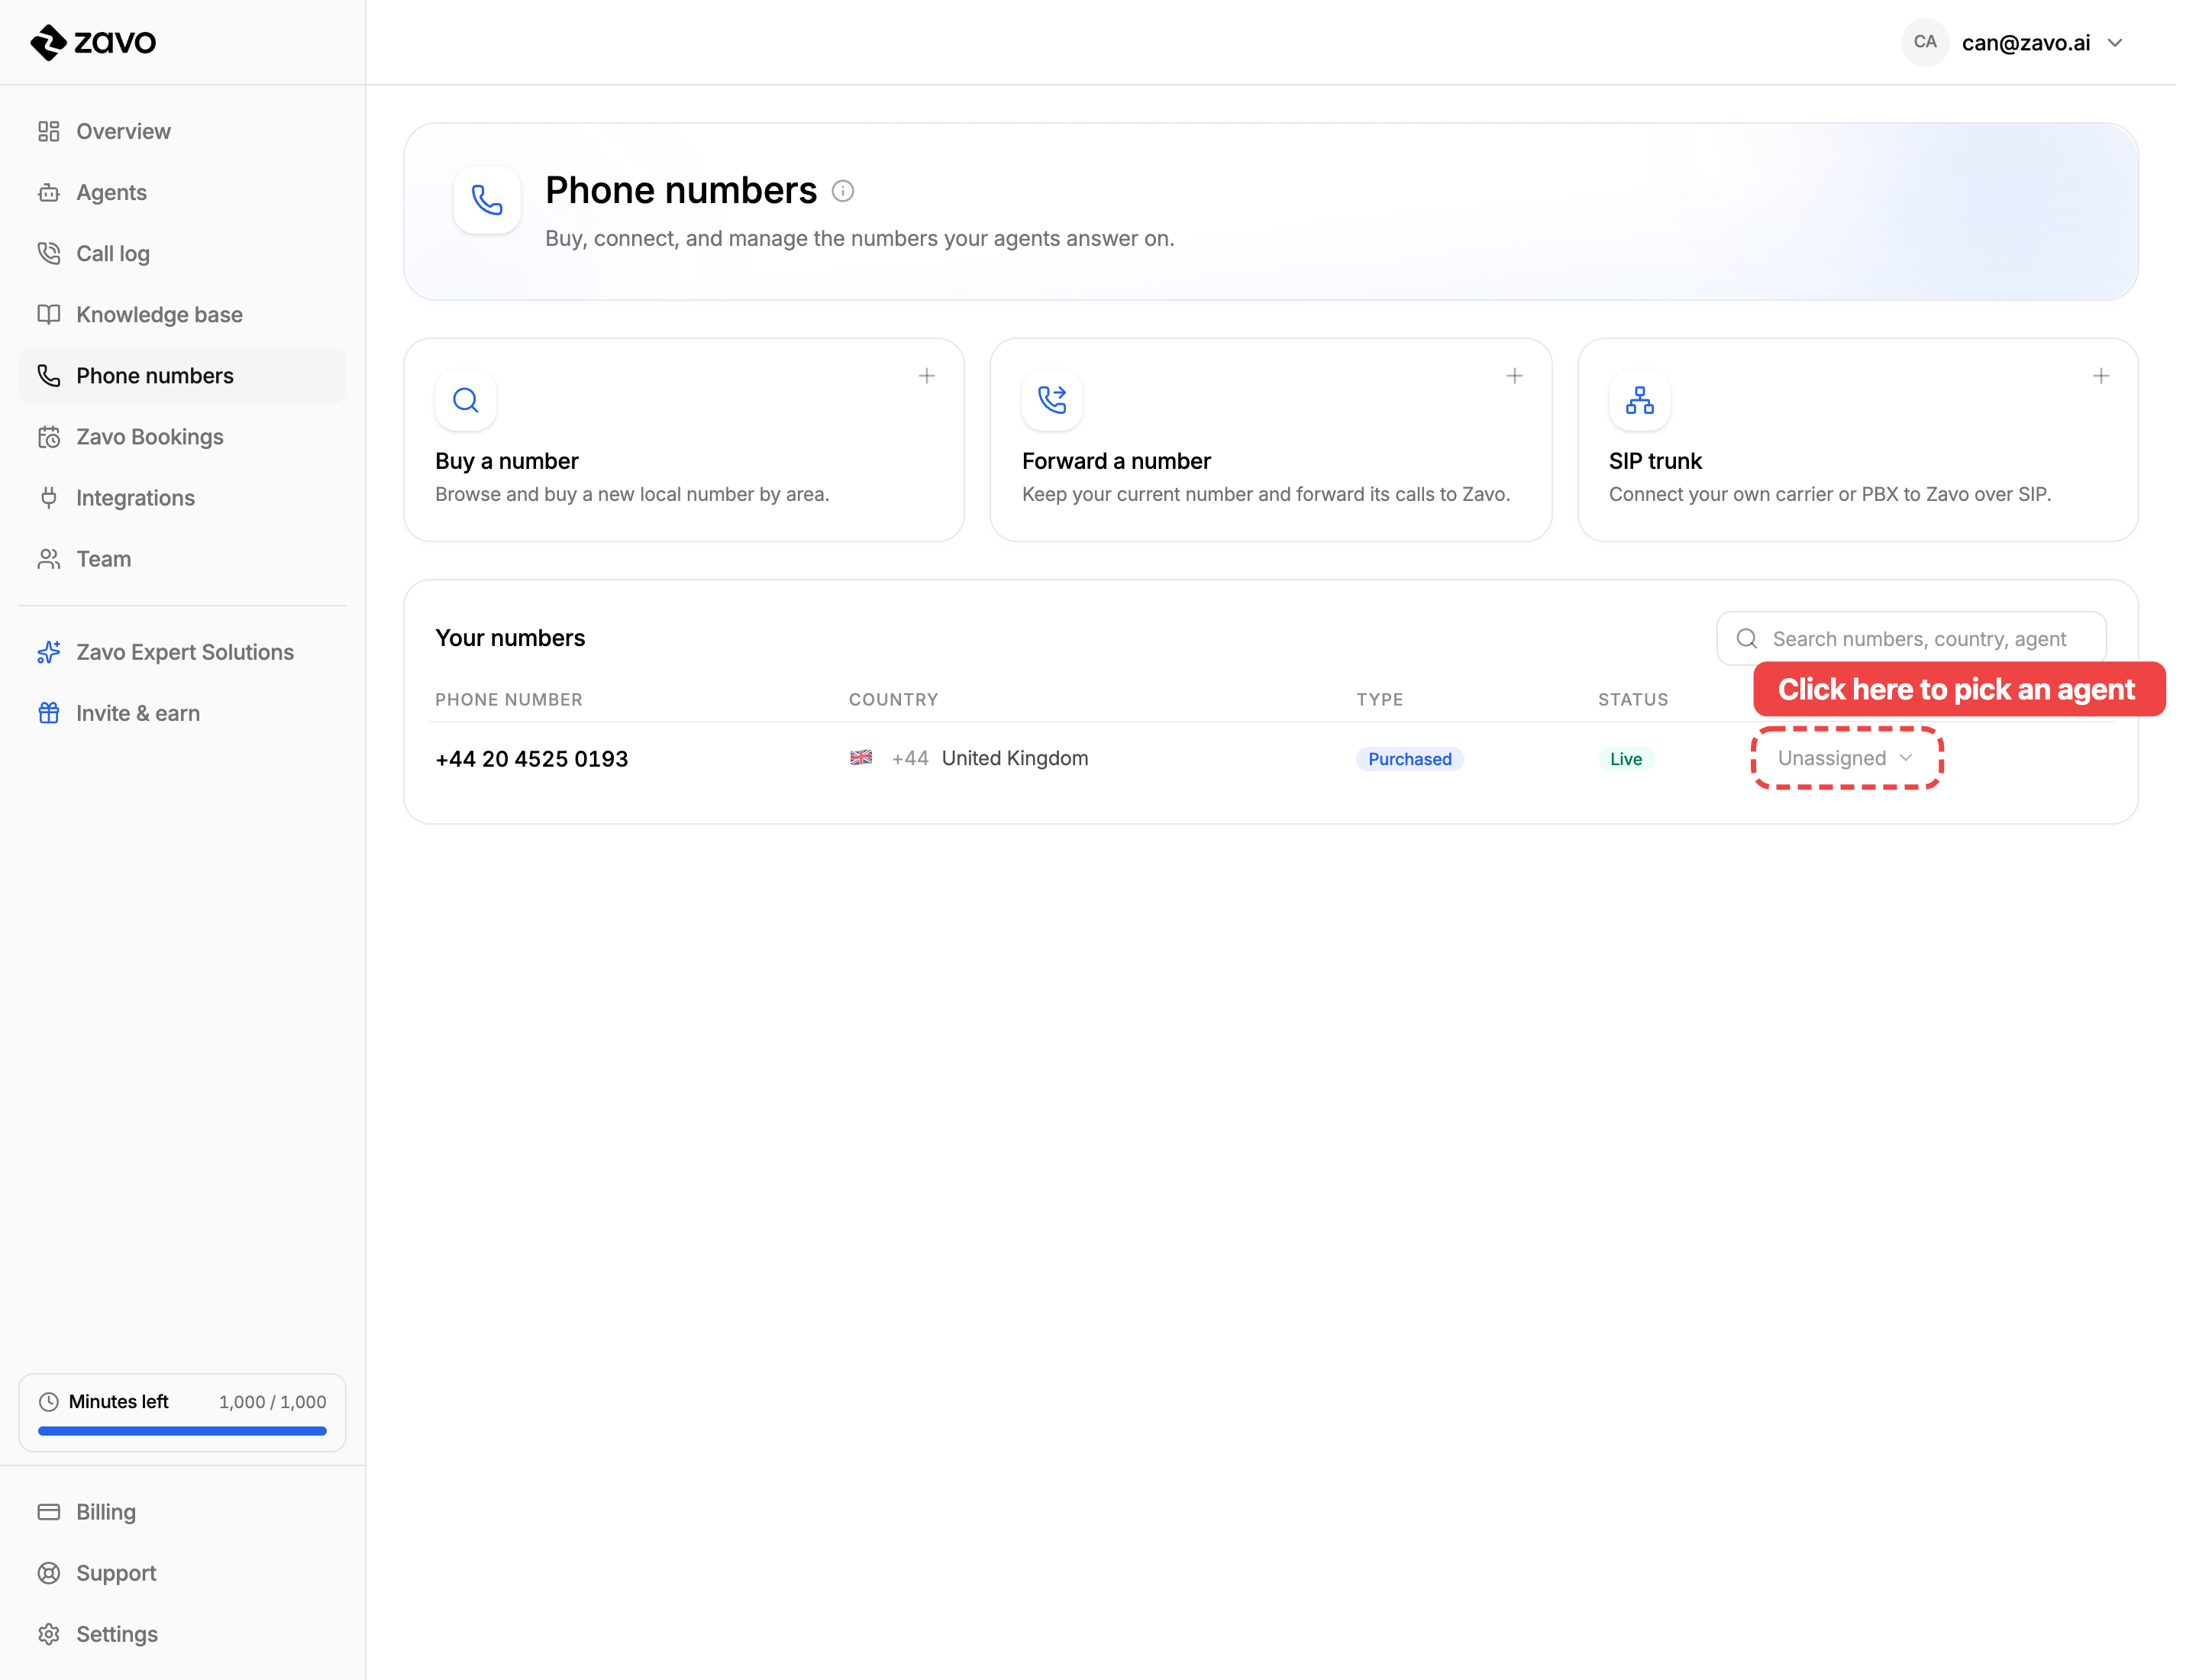
Task: Click the Your numbers heading
Action: 510,638
